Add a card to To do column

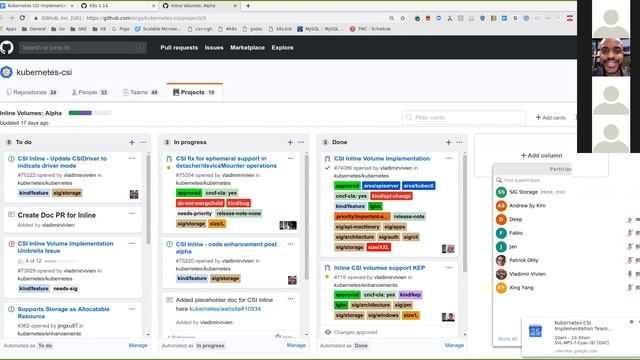[132, 142]
